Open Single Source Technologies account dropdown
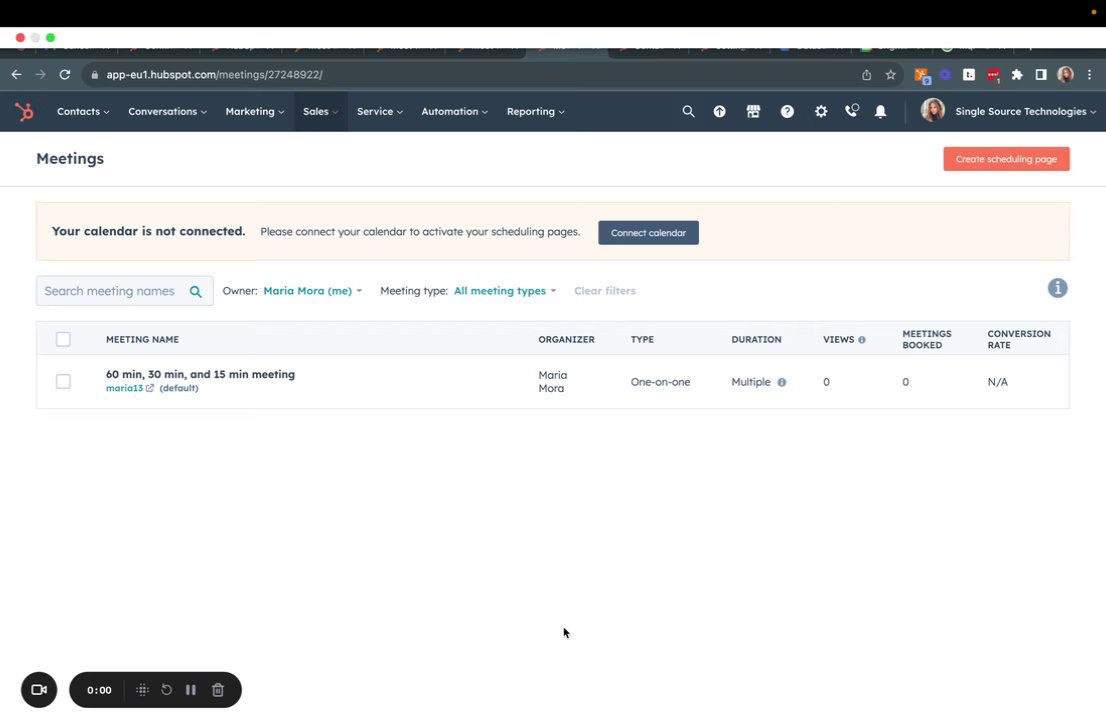Image resolution: width=1106 pixels, height=720 pixels. tap(1025, 111)
